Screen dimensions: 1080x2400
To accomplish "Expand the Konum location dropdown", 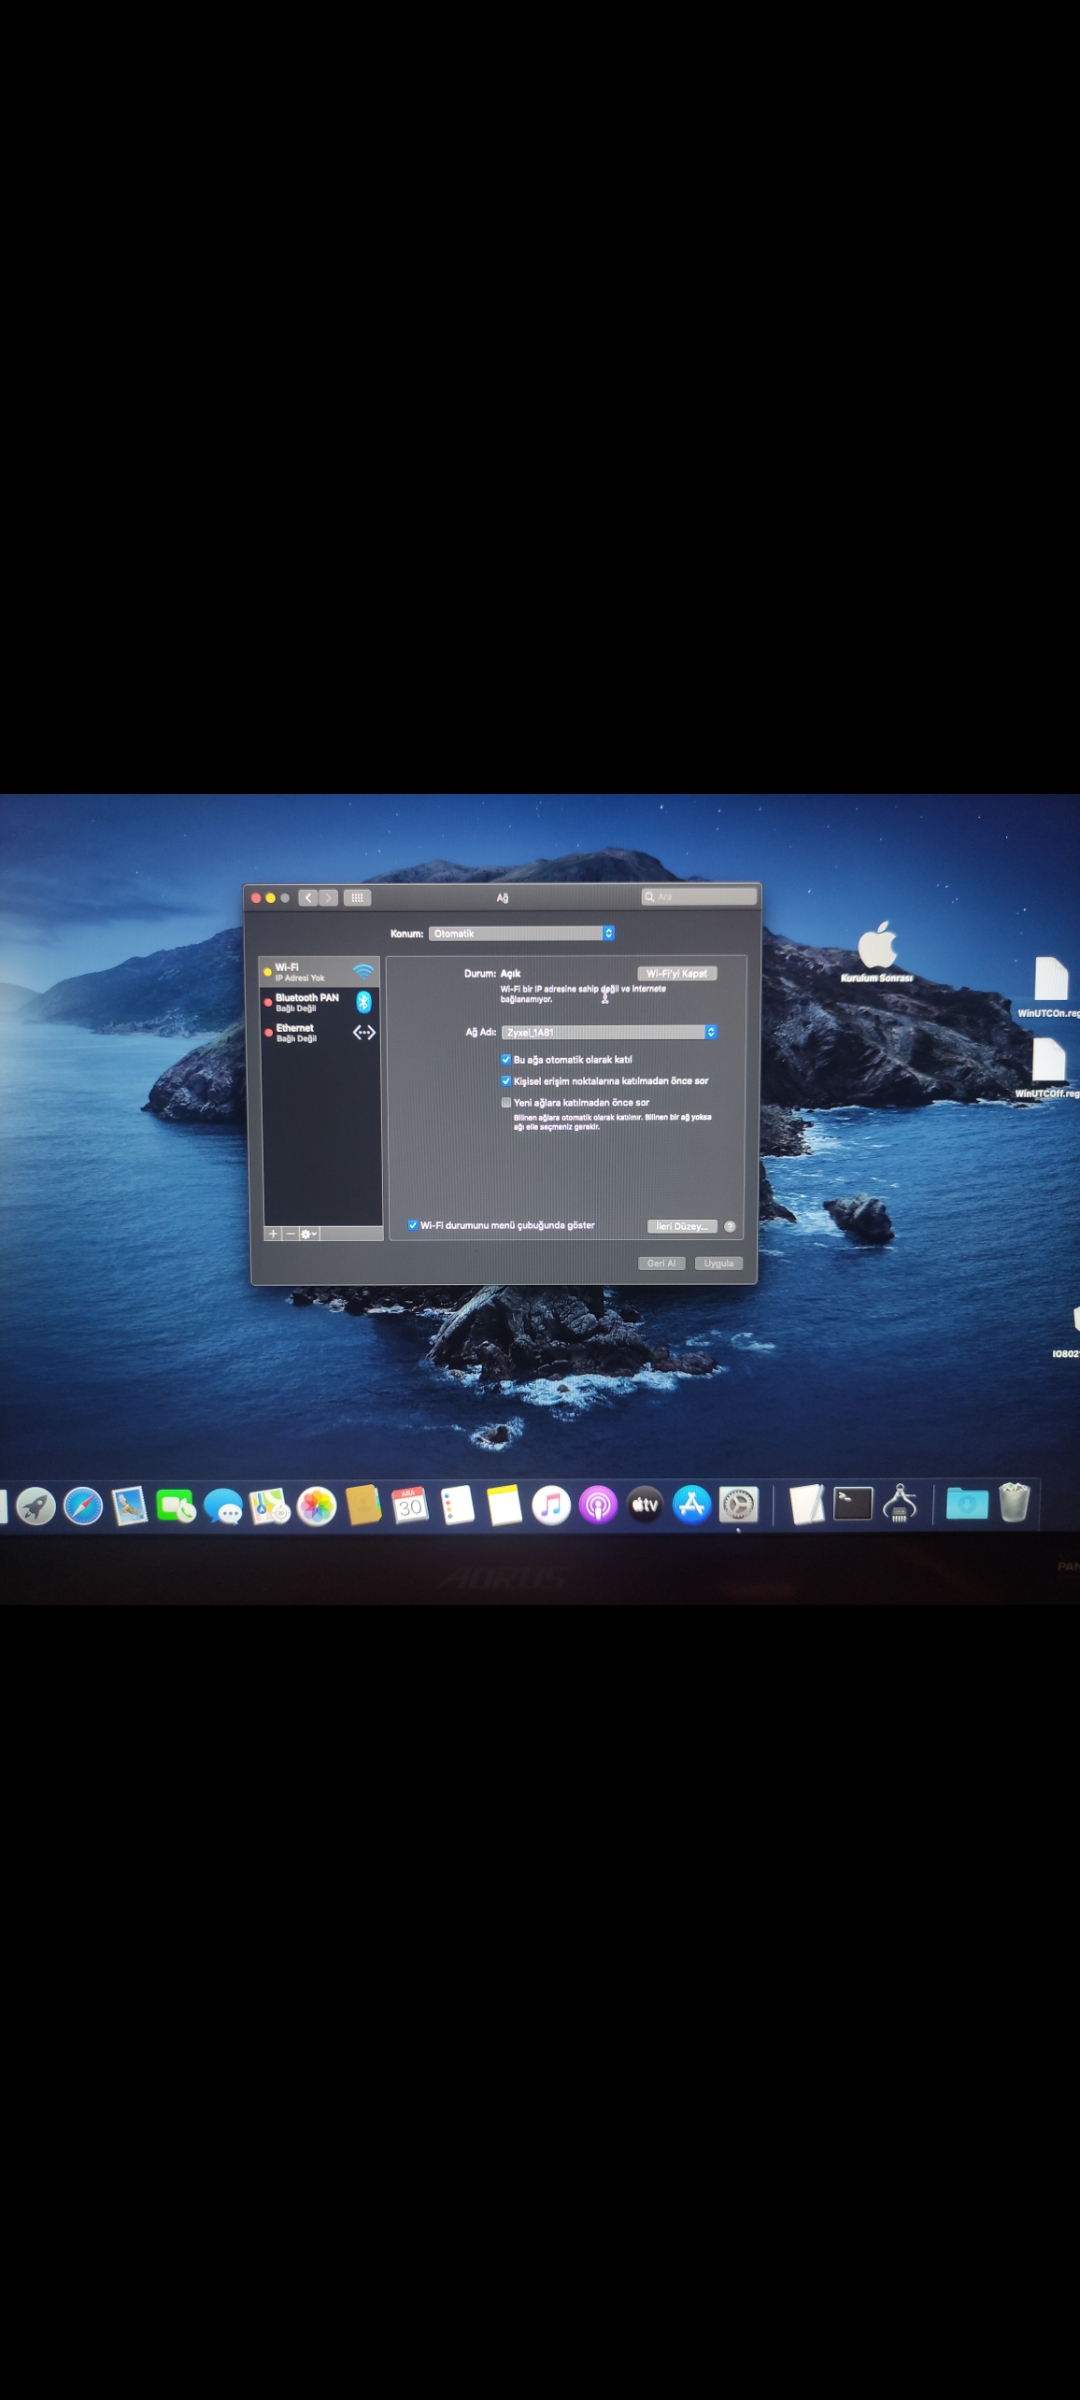I will (x=521, y=933).
